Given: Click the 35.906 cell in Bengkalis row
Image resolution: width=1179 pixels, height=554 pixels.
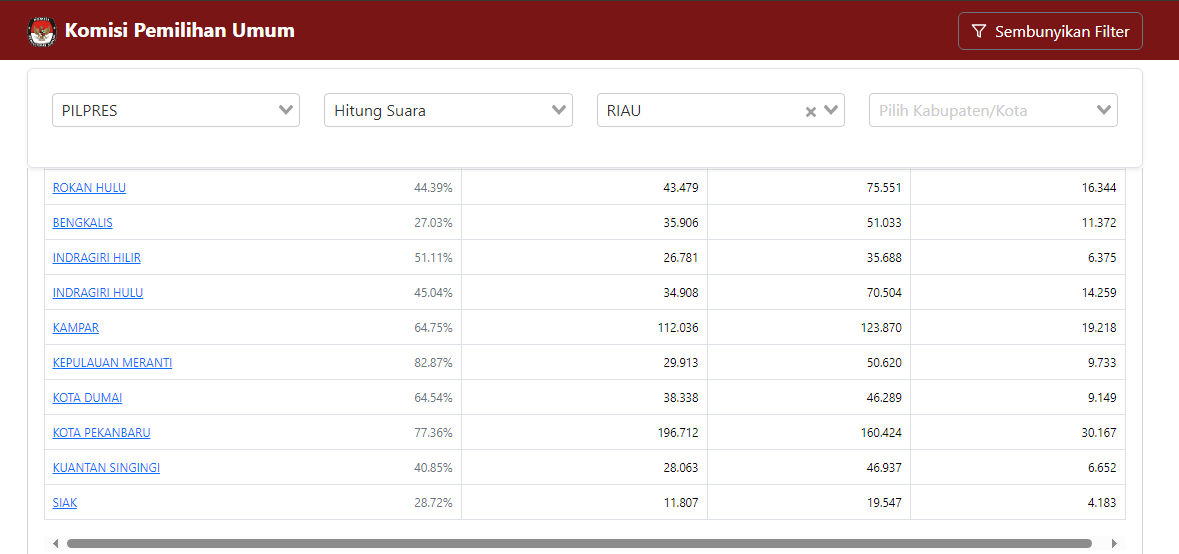Looking at the screenshot, I should click(584, 223).
